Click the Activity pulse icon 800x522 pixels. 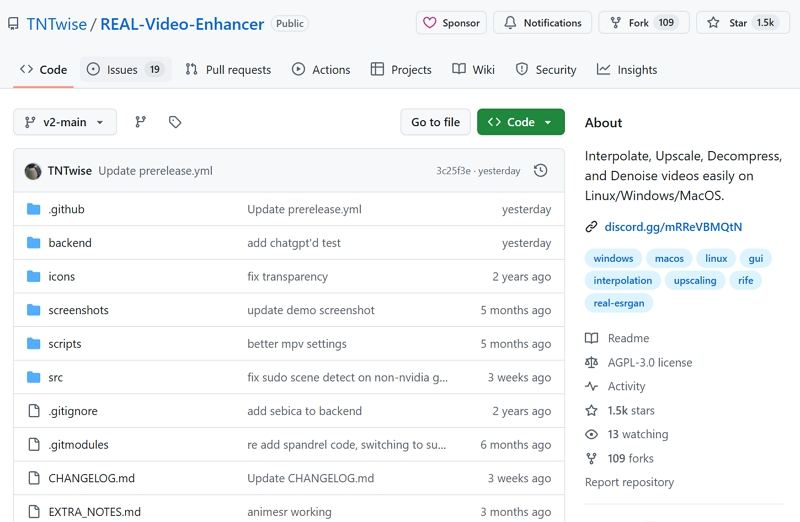591,386
